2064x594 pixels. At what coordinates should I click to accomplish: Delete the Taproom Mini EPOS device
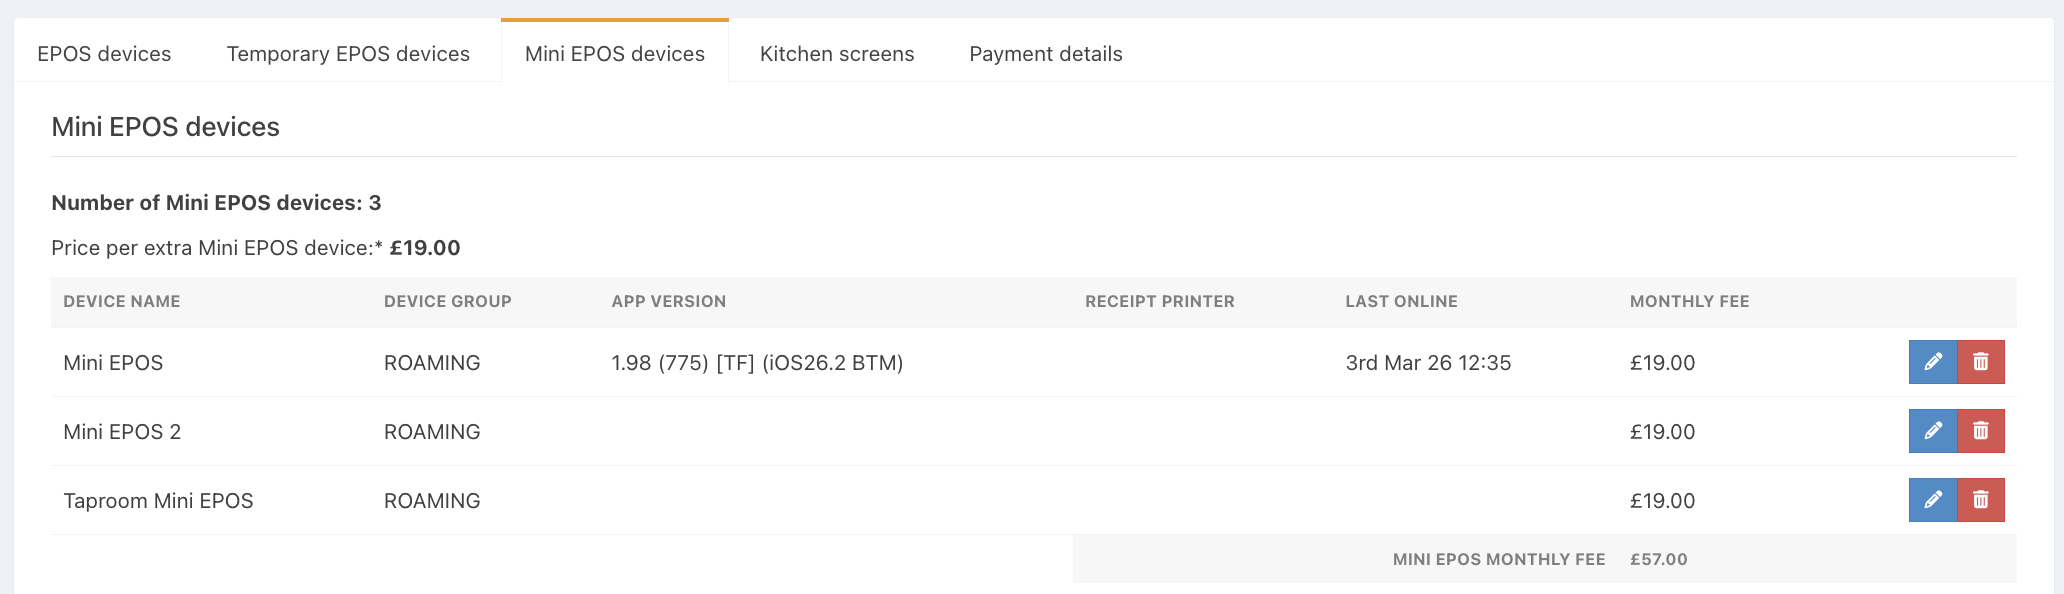click(1980, 500)
